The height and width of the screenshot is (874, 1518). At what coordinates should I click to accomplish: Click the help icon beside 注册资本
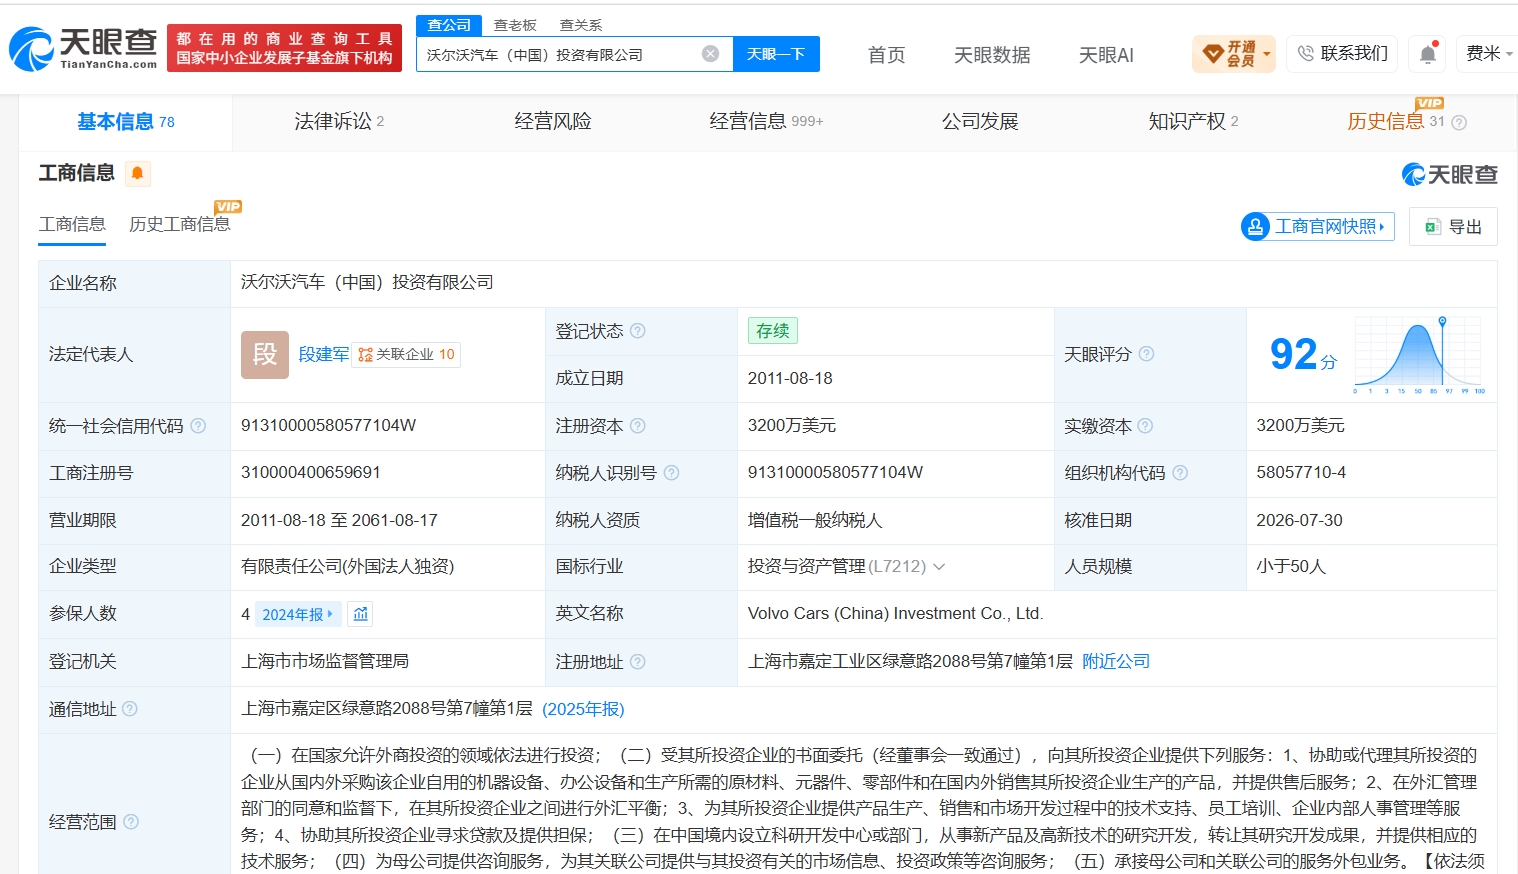pos(638,426)
